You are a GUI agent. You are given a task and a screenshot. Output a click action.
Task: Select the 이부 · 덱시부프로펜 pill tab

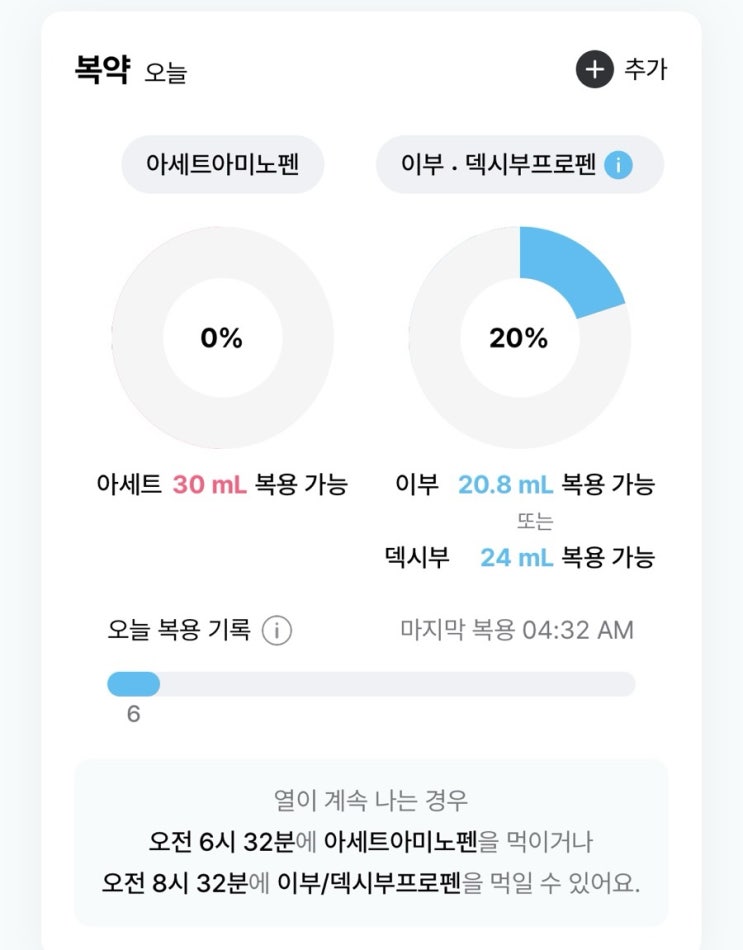pyautogui.click(x=520, y=164)
